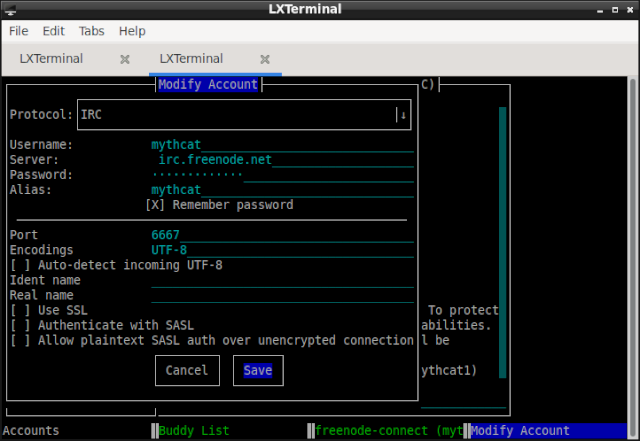
Task: Open the File menu
Action: pos(18,31)
